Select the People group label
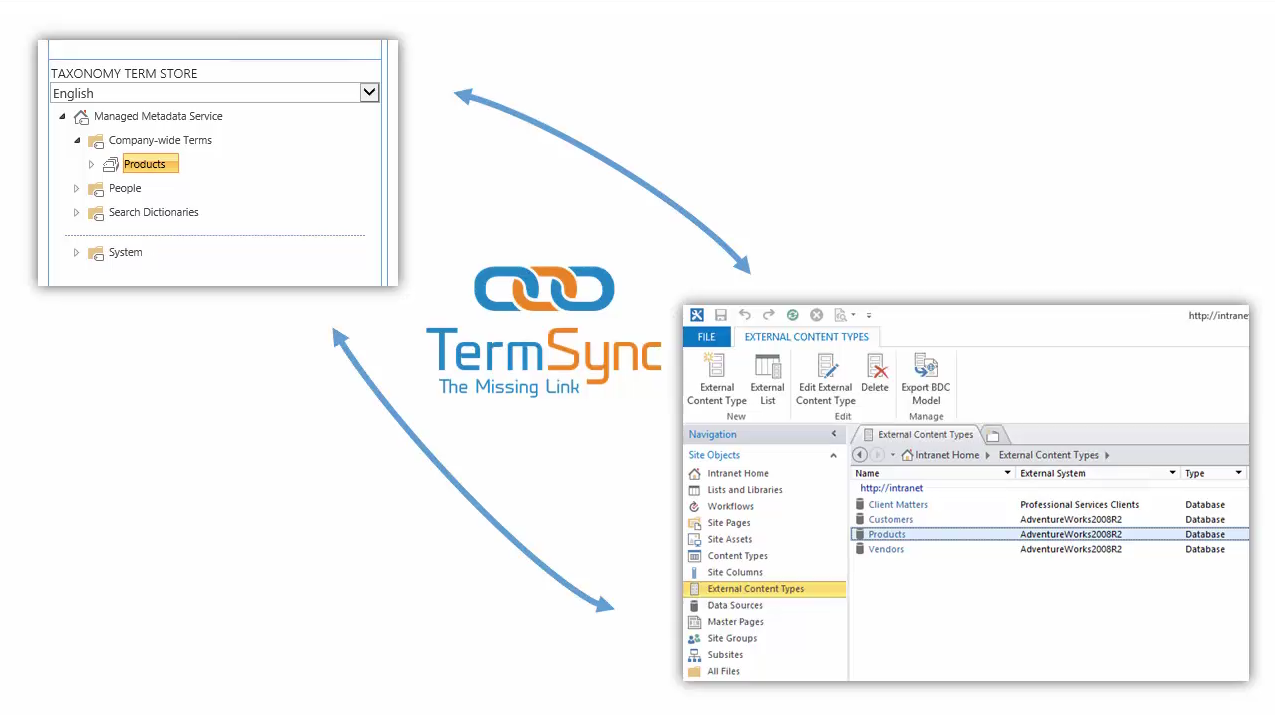 [x=125, y=188]
